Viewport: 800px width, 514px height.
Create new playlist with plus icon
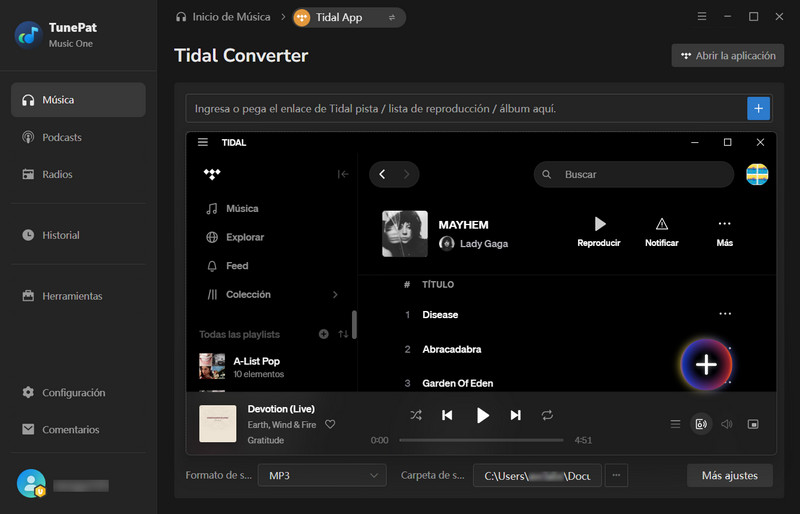pyautogui.click(x=323, y=334)
